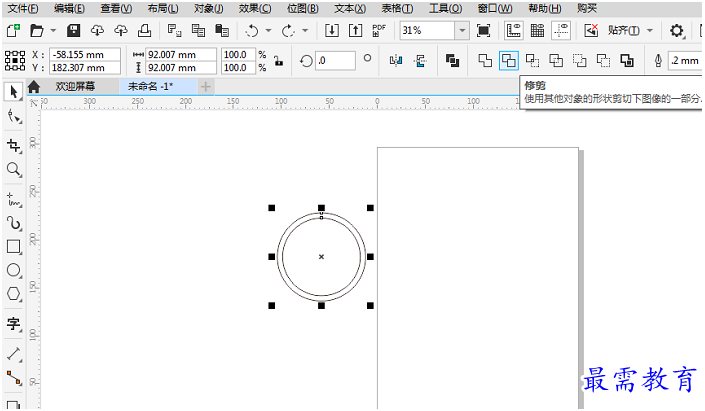Click the X position field
The width and height of the screenshot is (705, 411).
(85, 54)
